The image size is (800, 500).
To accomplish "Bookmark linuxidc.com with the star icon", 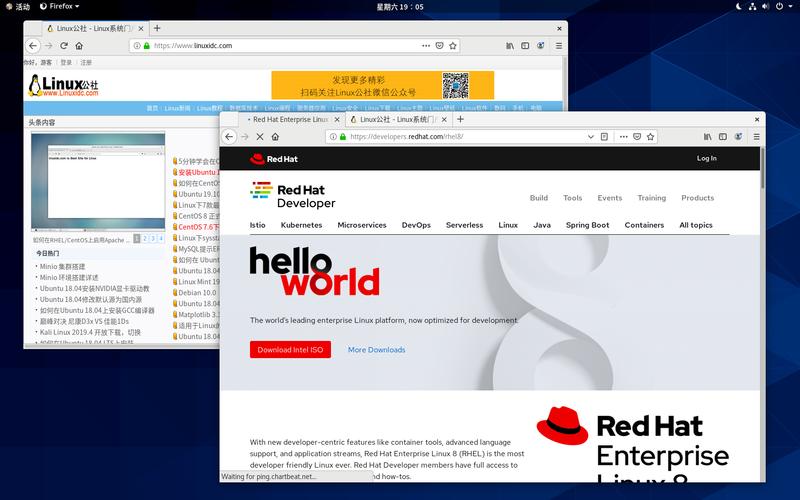I will coord(453,45).
